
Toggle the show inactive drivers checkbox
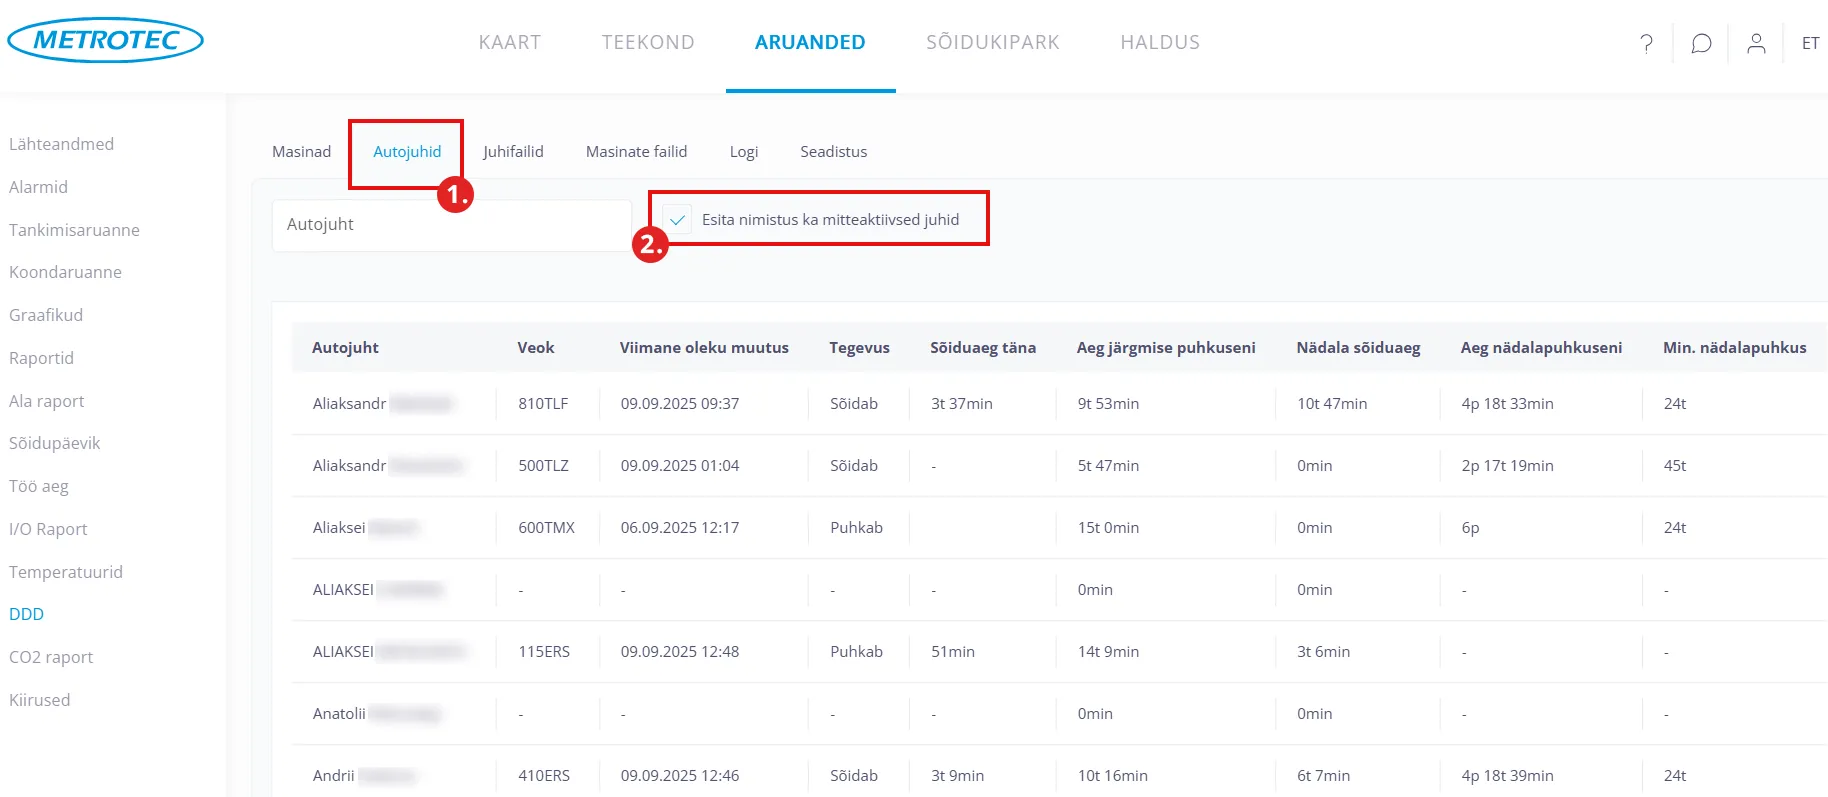tap(678, 220)
